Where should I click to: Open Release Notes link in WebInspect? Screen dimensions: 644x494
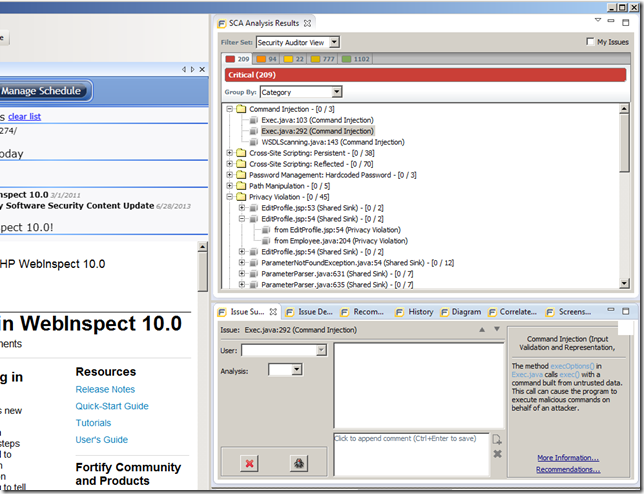click(105, 389)
